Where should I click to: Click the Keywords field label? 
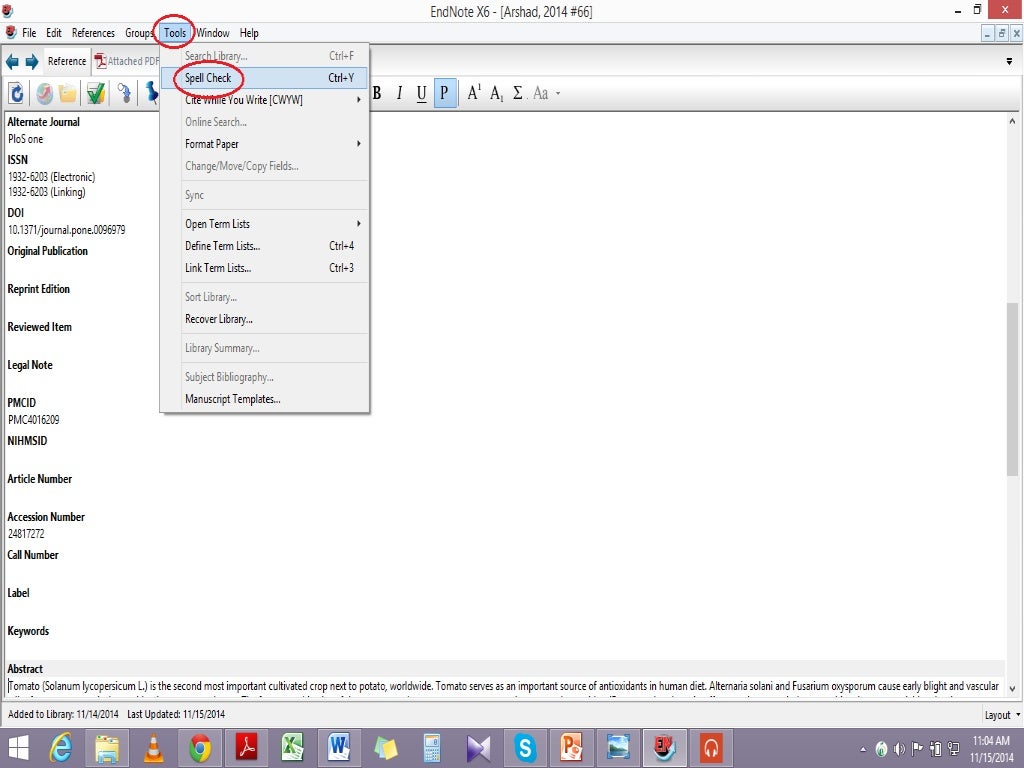point(28,631)
